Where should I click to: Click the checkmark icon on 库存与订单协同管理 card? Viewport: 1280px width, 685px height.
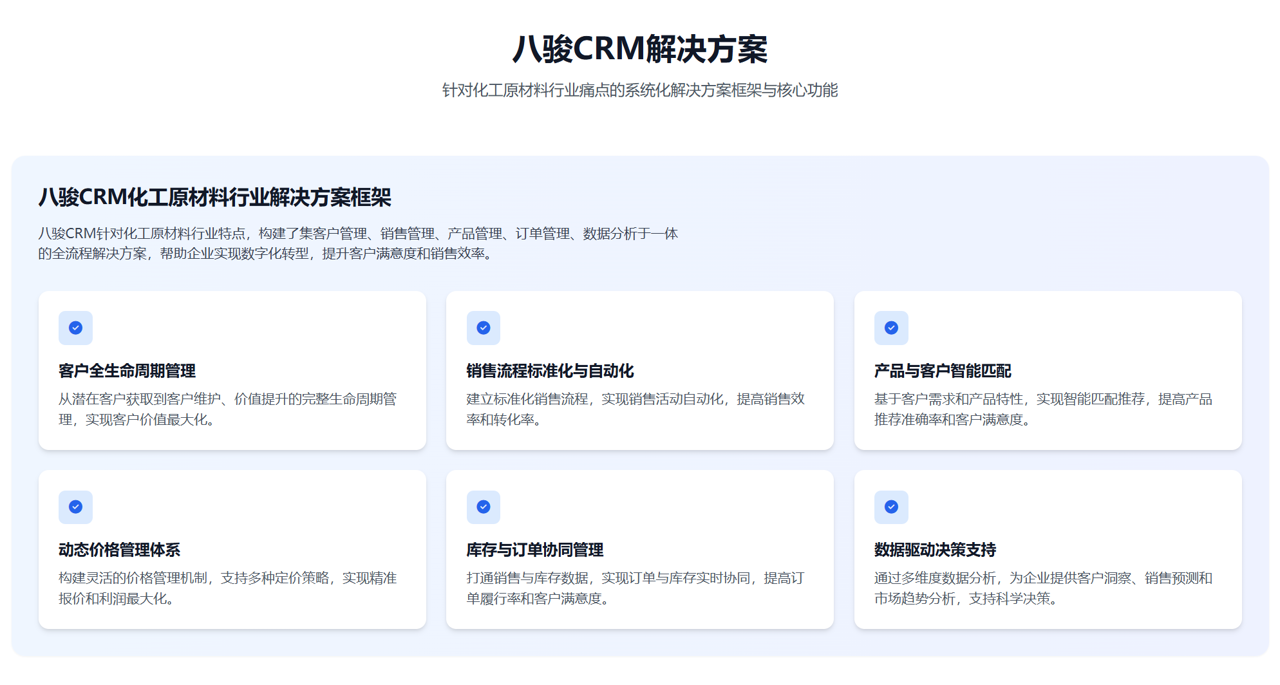(x=483, y=507)
